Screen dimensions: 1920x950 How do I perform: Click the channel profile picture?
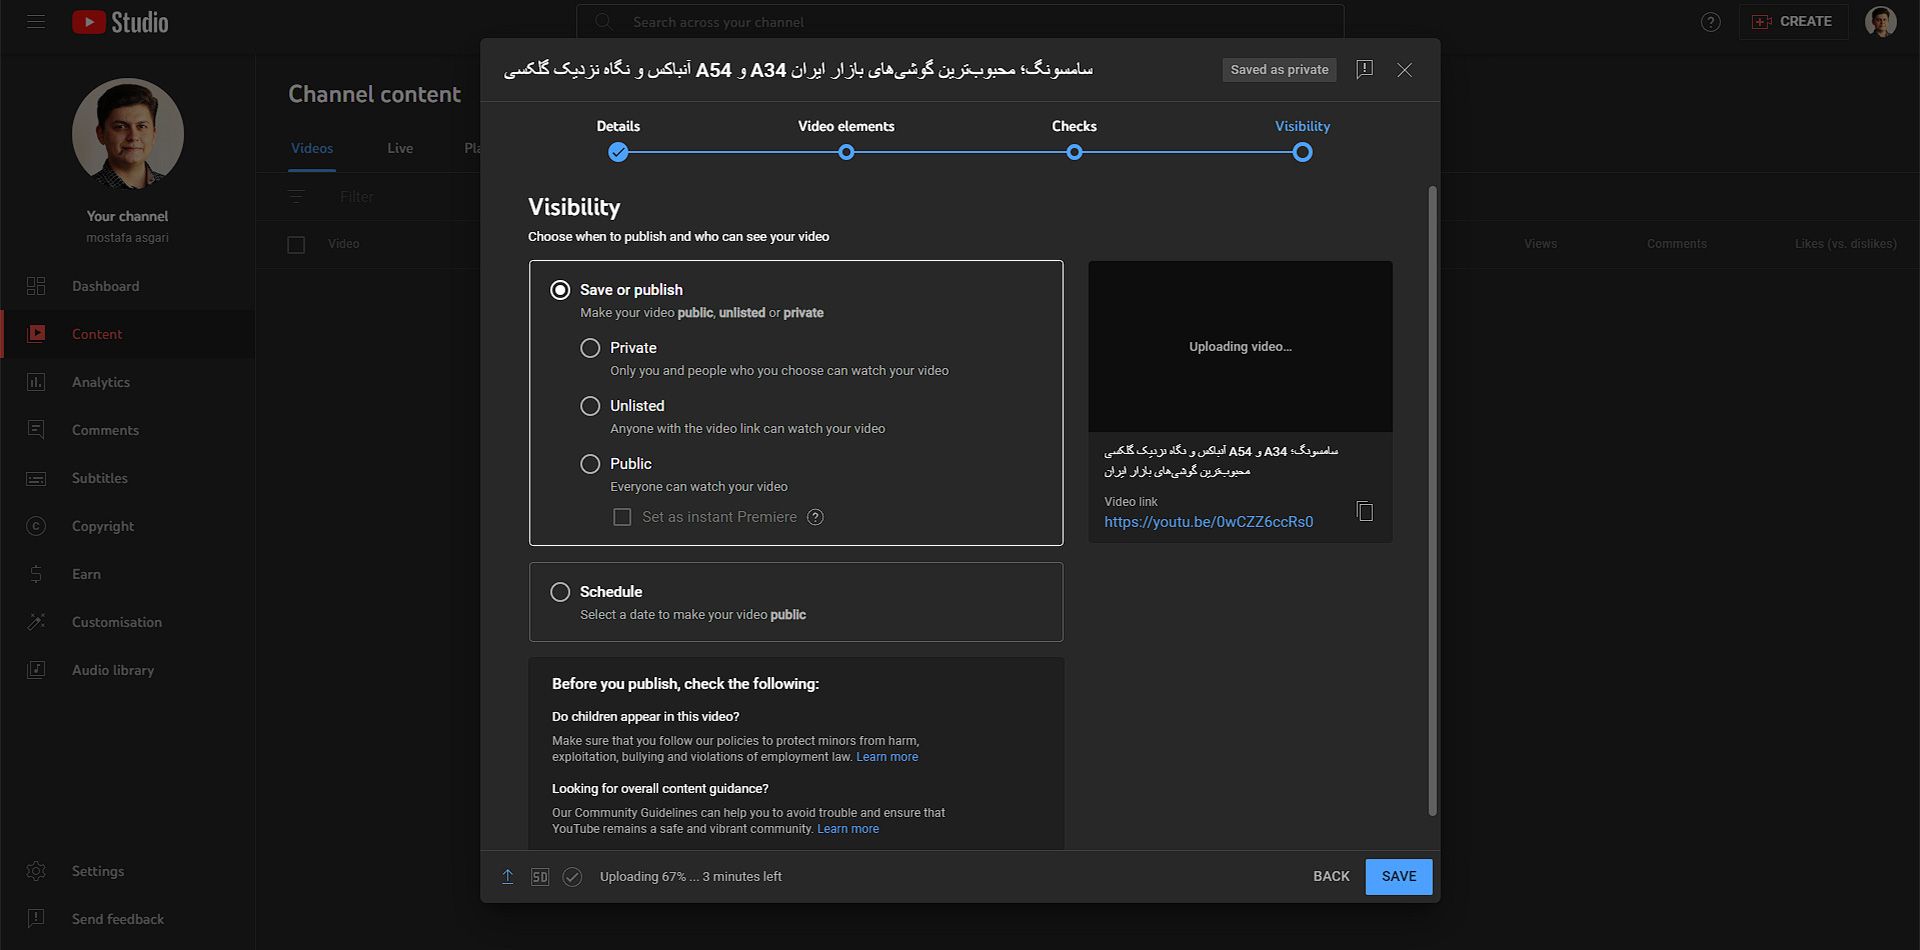(x=128, y=134)
